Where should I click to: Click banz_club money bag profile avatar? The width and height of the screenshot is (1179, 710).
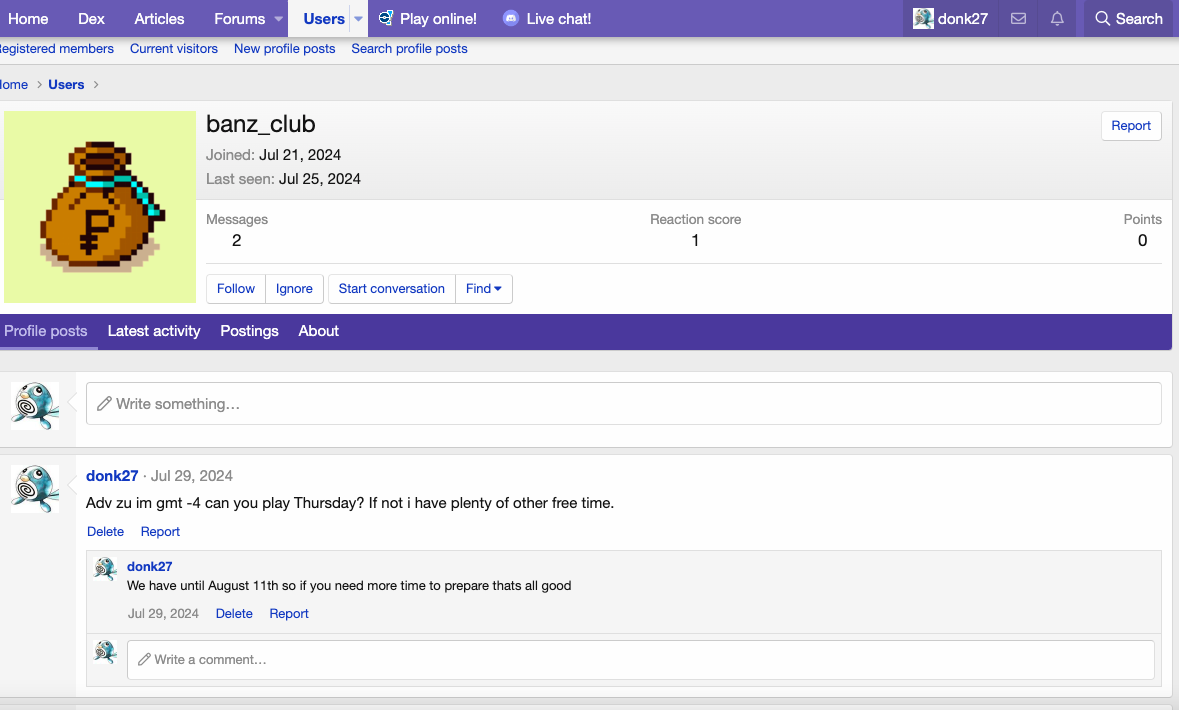pos(100,207)
